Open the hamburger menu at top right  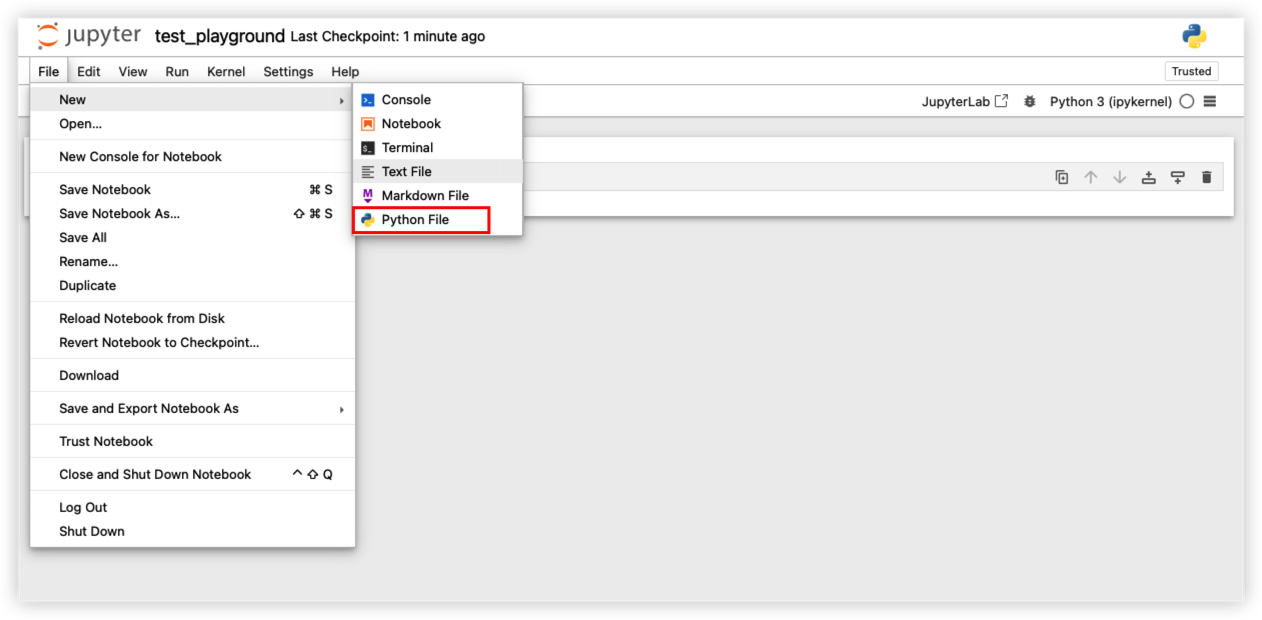1210,101
